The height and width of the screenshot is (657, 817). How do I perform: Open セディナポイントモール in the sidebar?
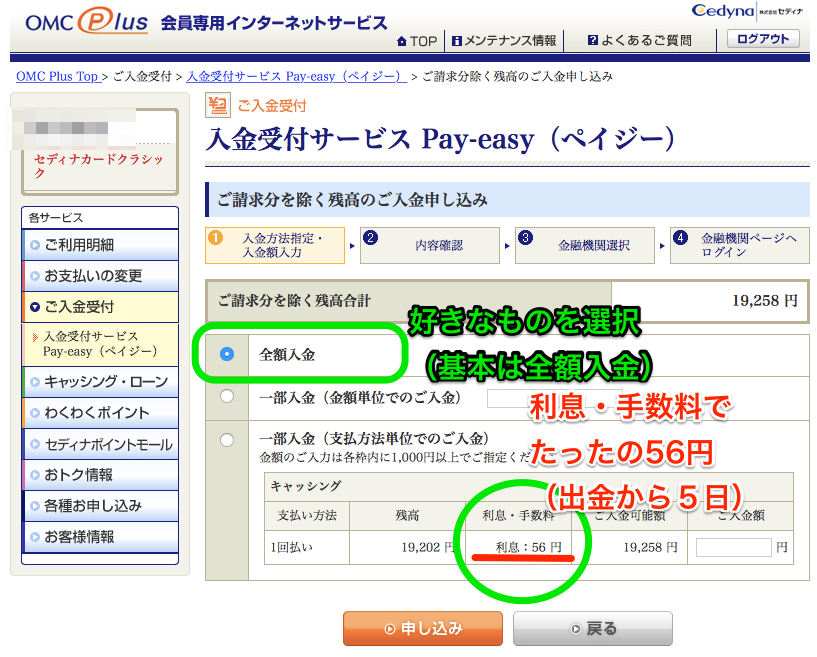click(x=101, y=444)
